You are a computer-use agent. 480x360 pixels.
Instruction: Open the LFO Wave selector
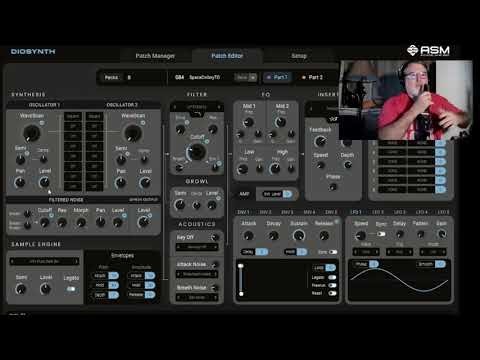[x=366, y=252]
